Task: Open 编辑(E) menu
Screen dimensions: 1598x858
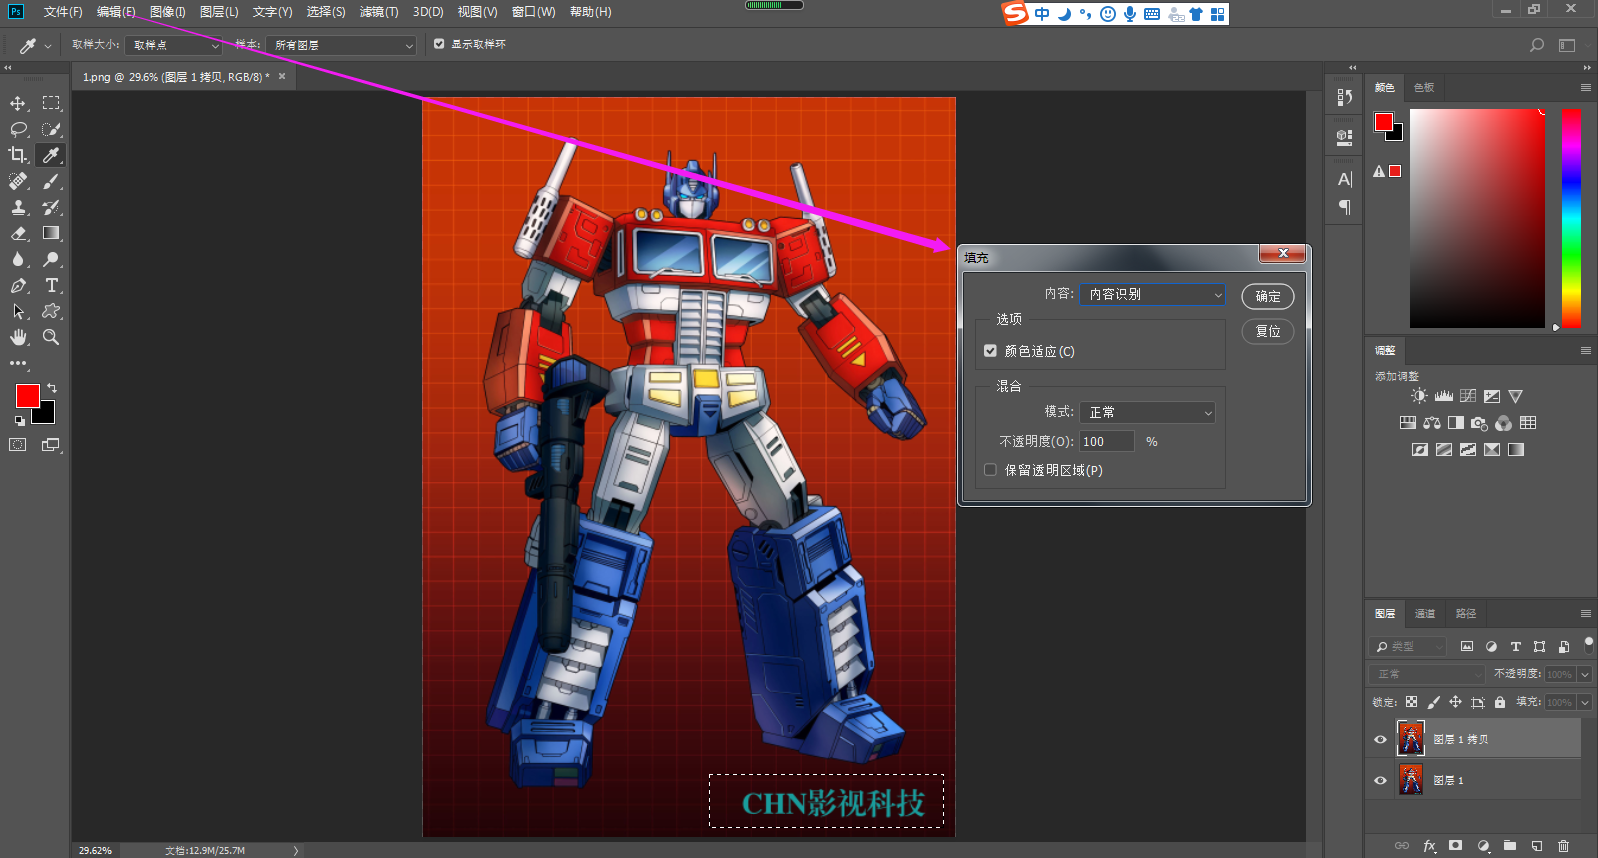Action: pos(116,12)
